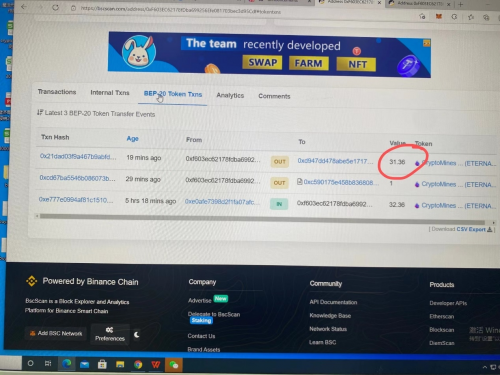This screenshot has width=500, height=375.
Task: Open the Network Status link
Action: [x=328, y=329]
